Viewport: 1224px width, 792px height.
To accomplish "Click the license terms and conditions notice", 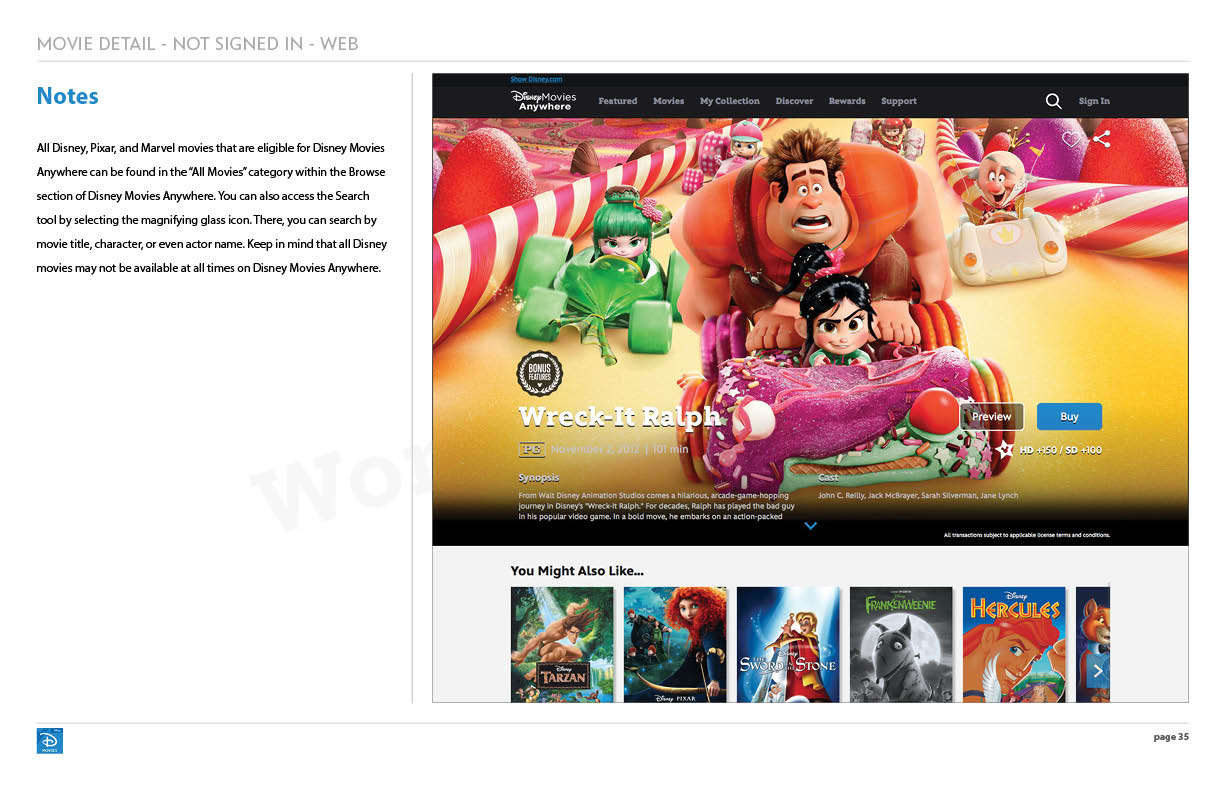I will tap(1027, 535).
